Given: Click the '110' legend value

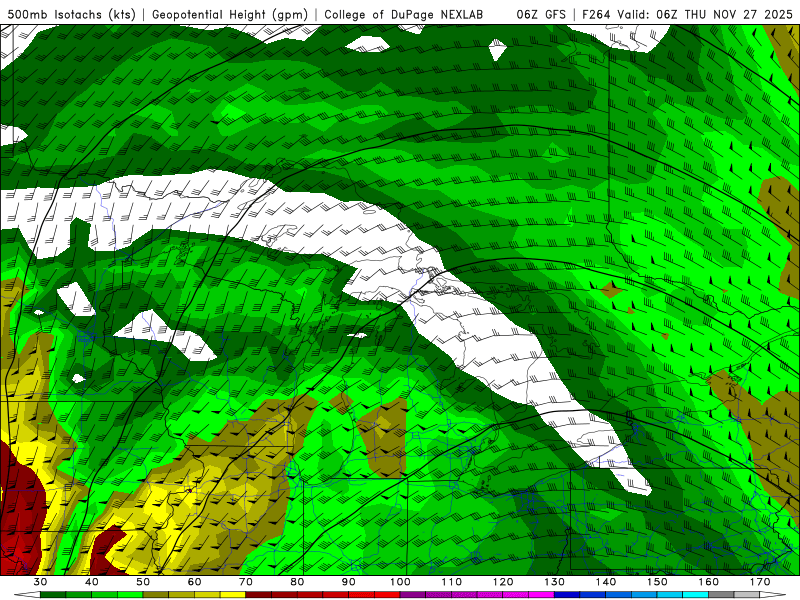Looking at the screenshot, I should tap(452, 582).
